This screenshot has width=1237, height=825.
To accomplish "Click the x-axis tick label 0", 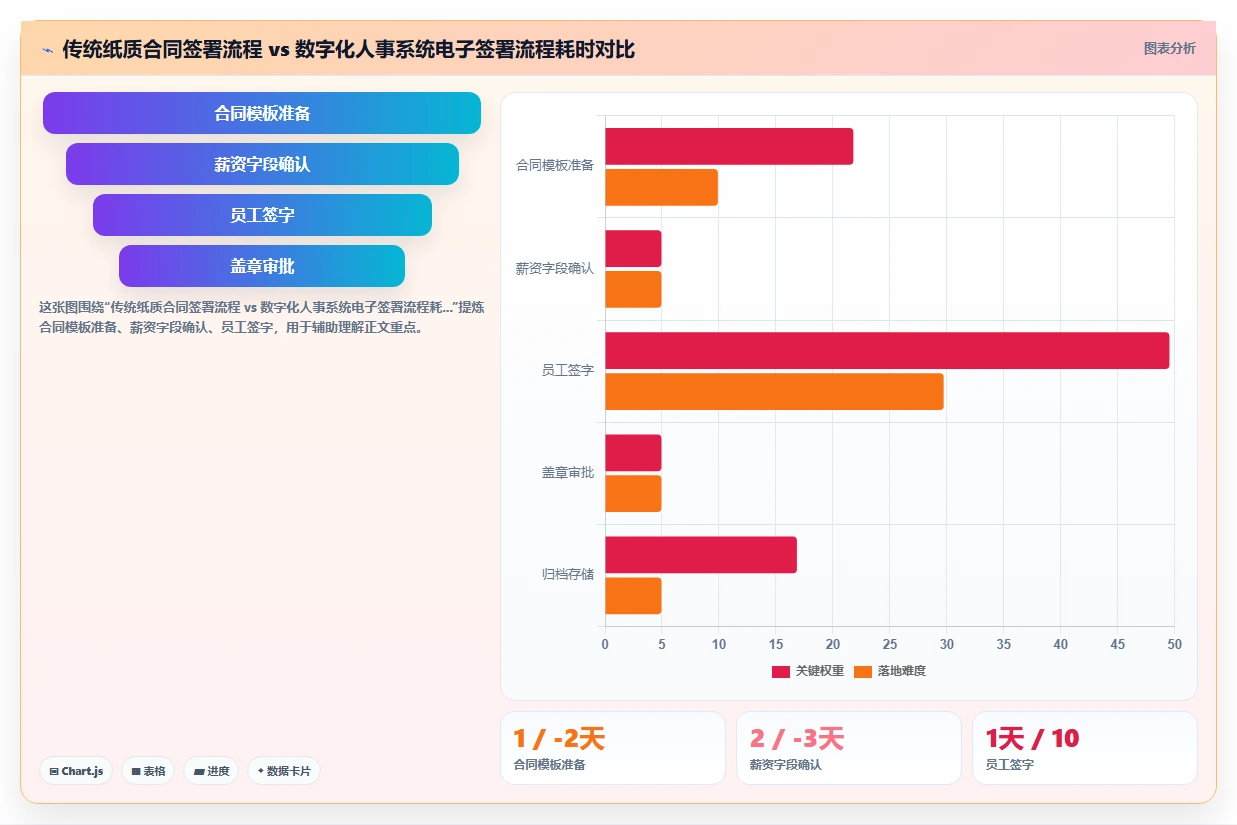I will (605, 644).
